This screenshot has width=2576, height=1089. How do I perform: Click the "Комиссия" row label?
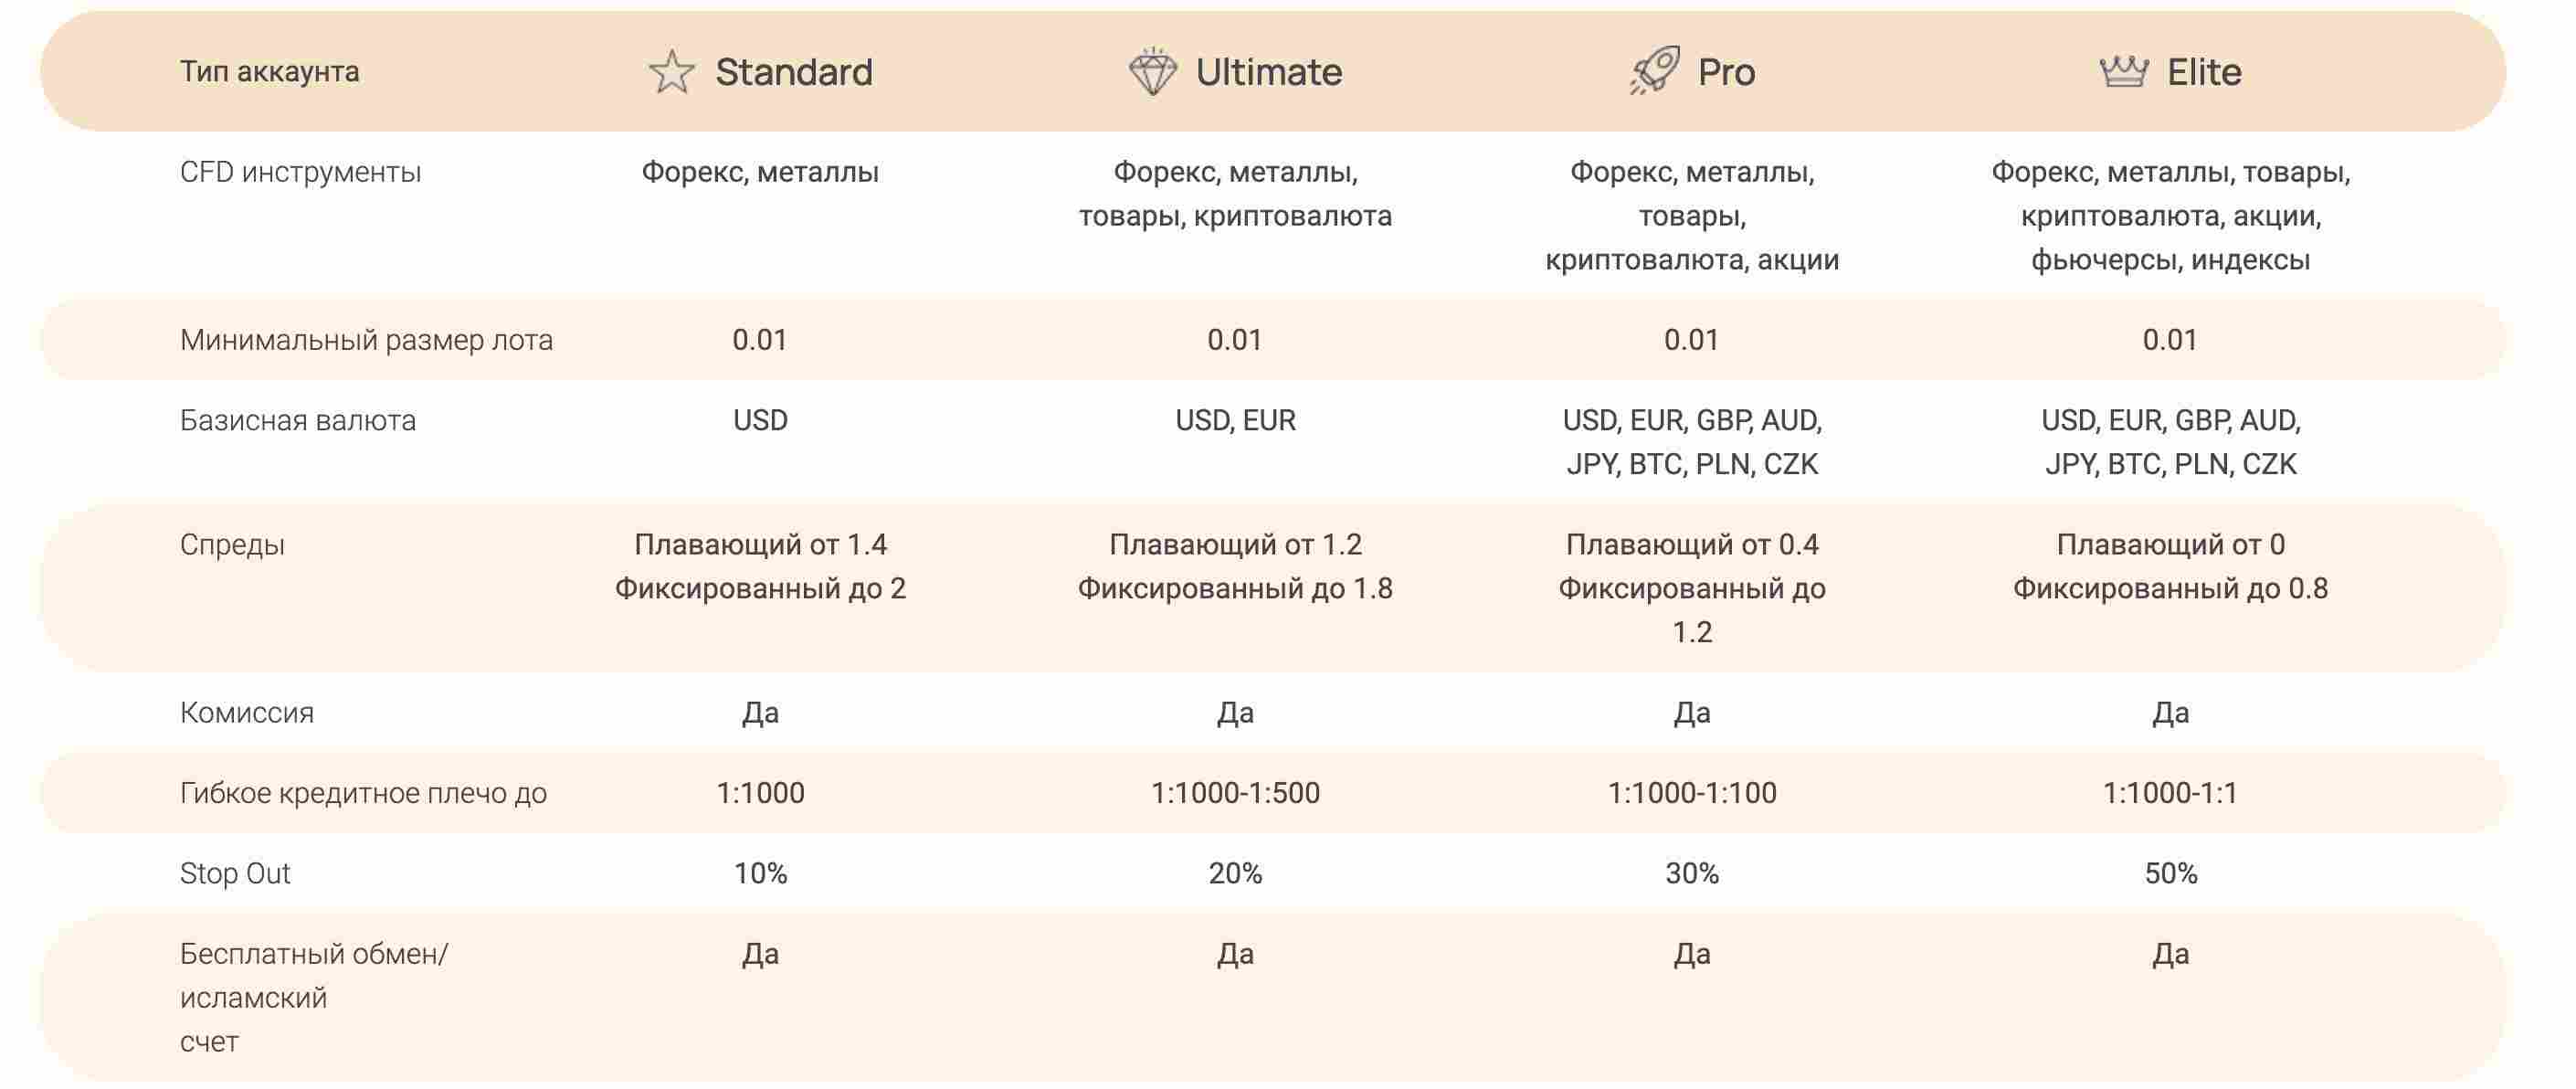click(x=247, y=713)
